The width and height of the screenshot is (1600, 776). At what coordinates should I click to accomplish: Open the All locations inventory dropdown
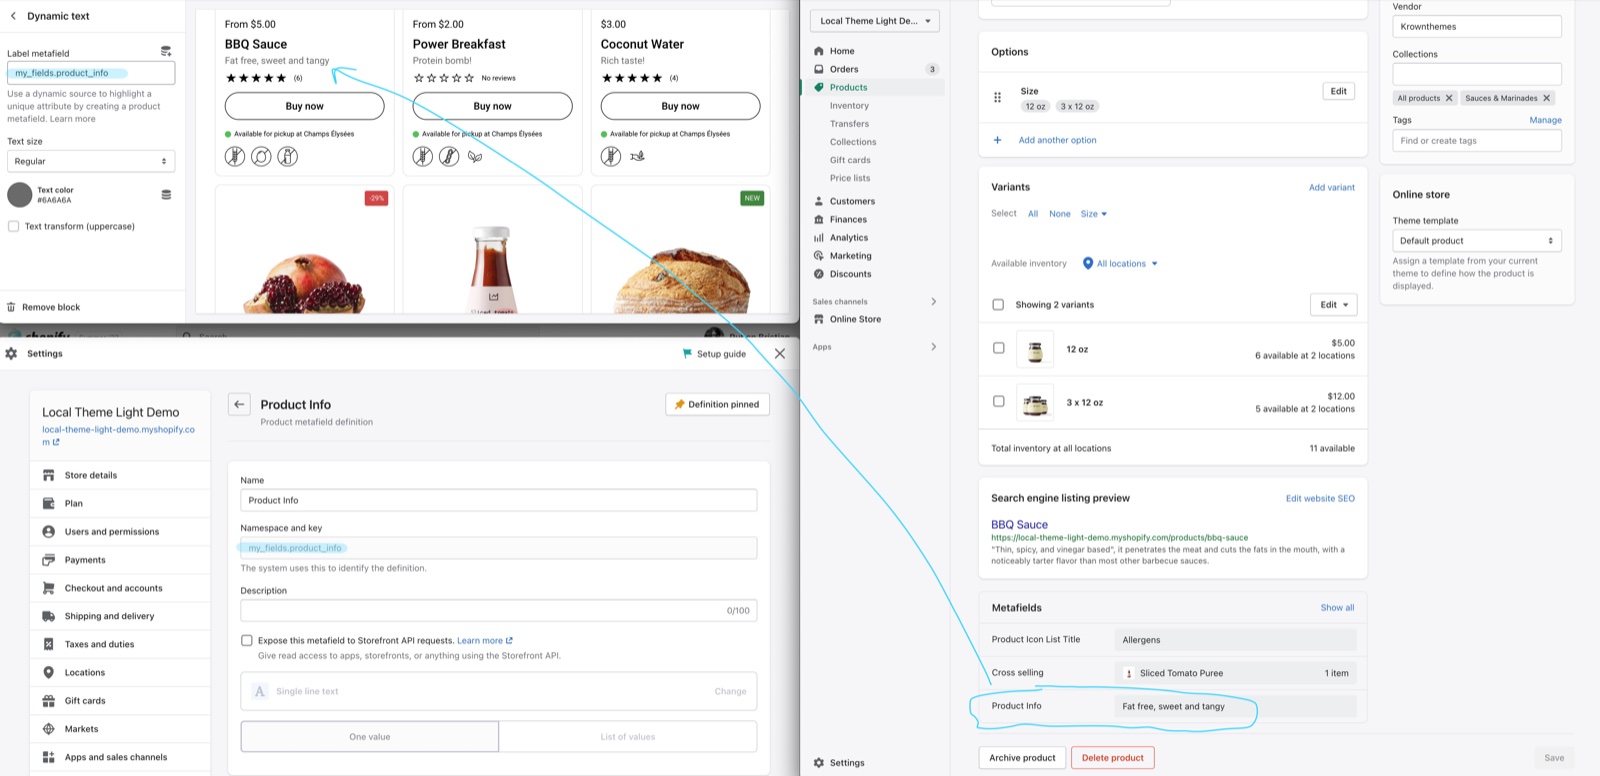(1120, 264)
